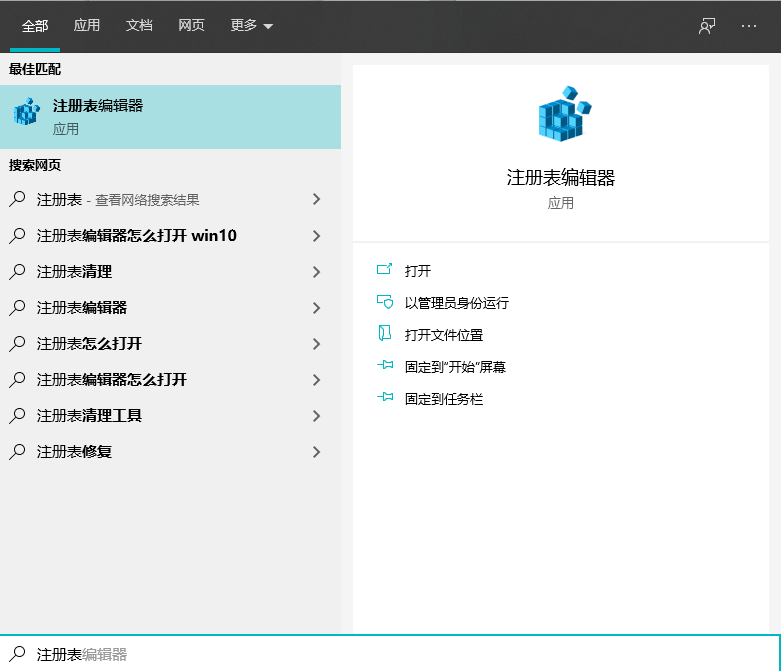Click the search icon beside 注册表 - 查看网络搜索结果

tap(17, 199)
